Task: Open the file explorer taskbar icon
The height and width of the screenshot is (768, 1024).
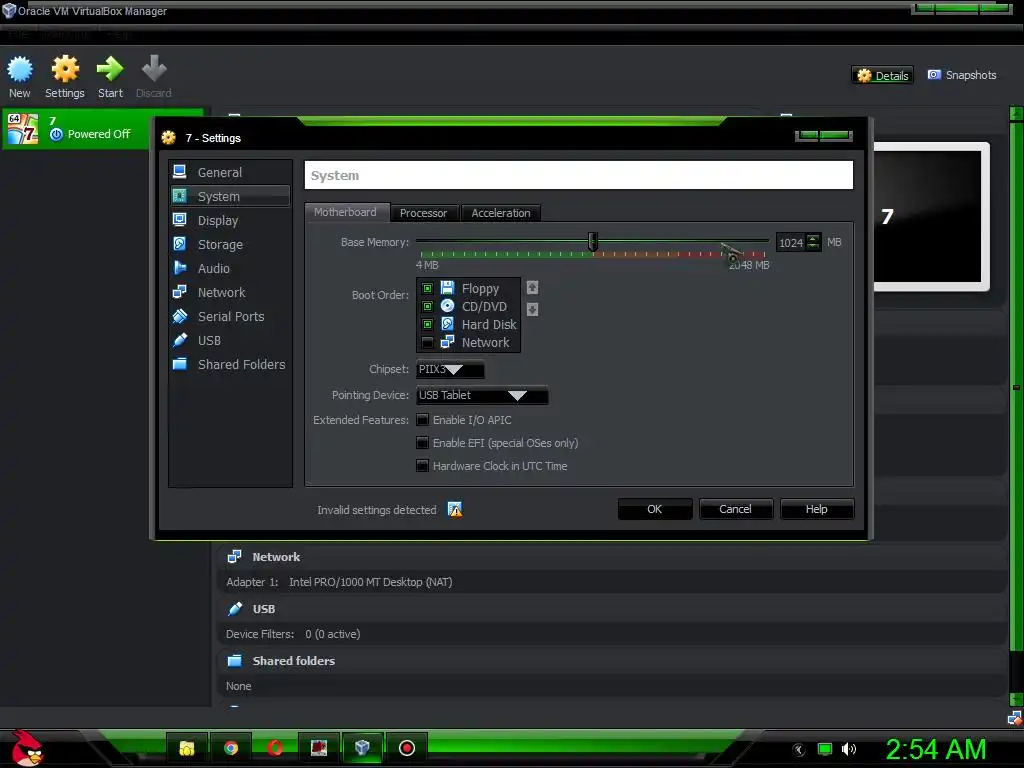Action: point(187,748)
